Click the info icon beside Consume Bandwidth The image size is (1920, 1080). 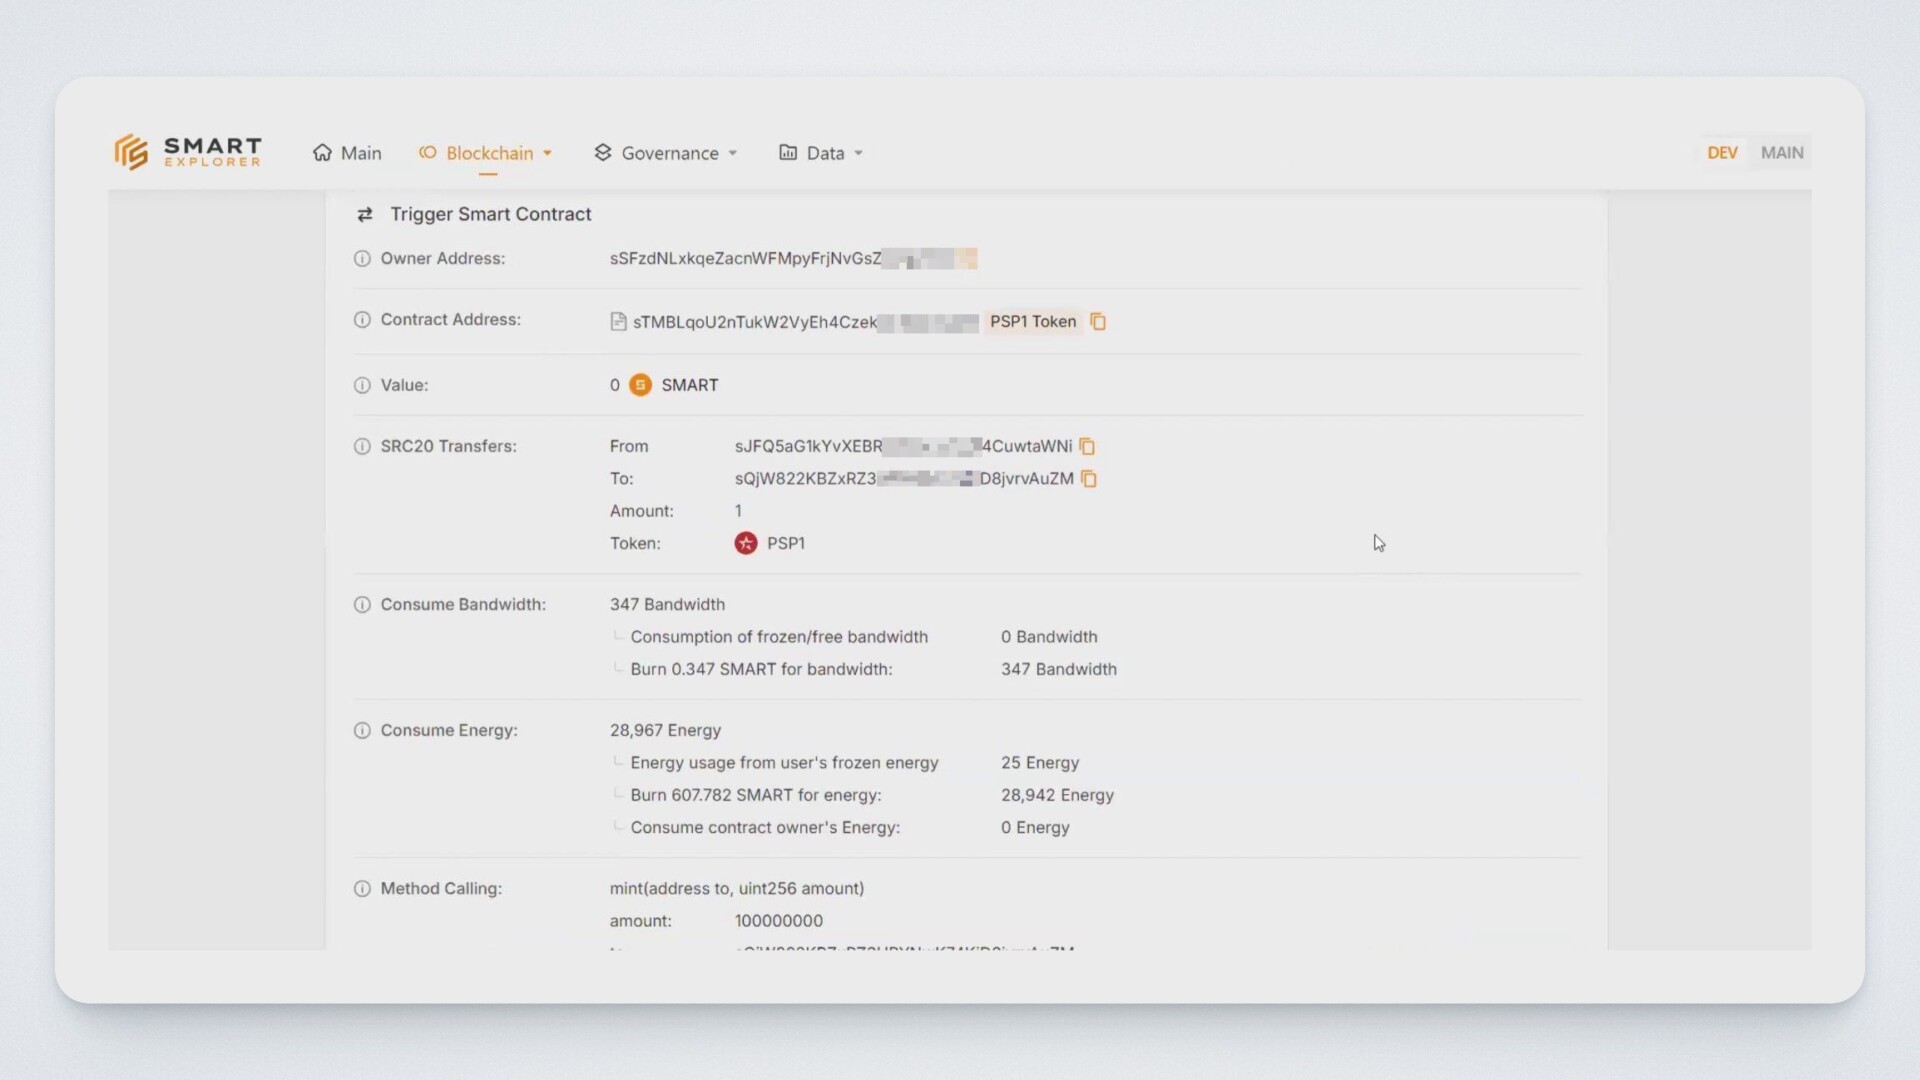[x=362, y=605]
